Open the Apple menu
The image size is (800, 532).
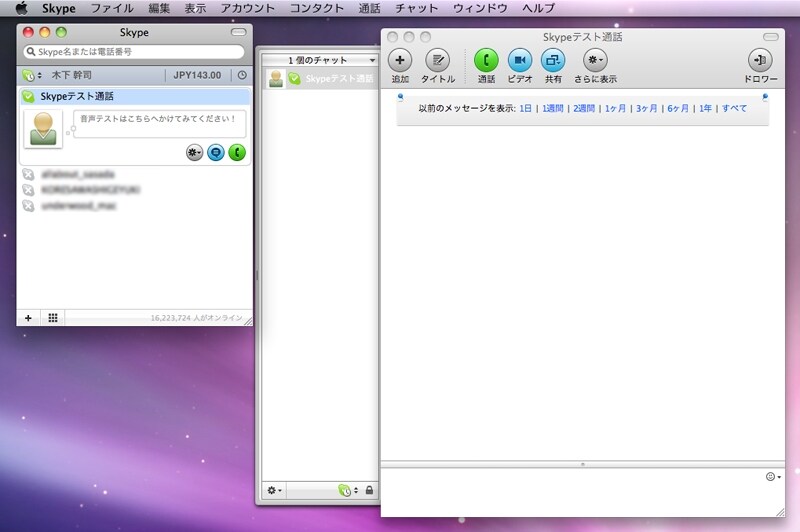21,8
